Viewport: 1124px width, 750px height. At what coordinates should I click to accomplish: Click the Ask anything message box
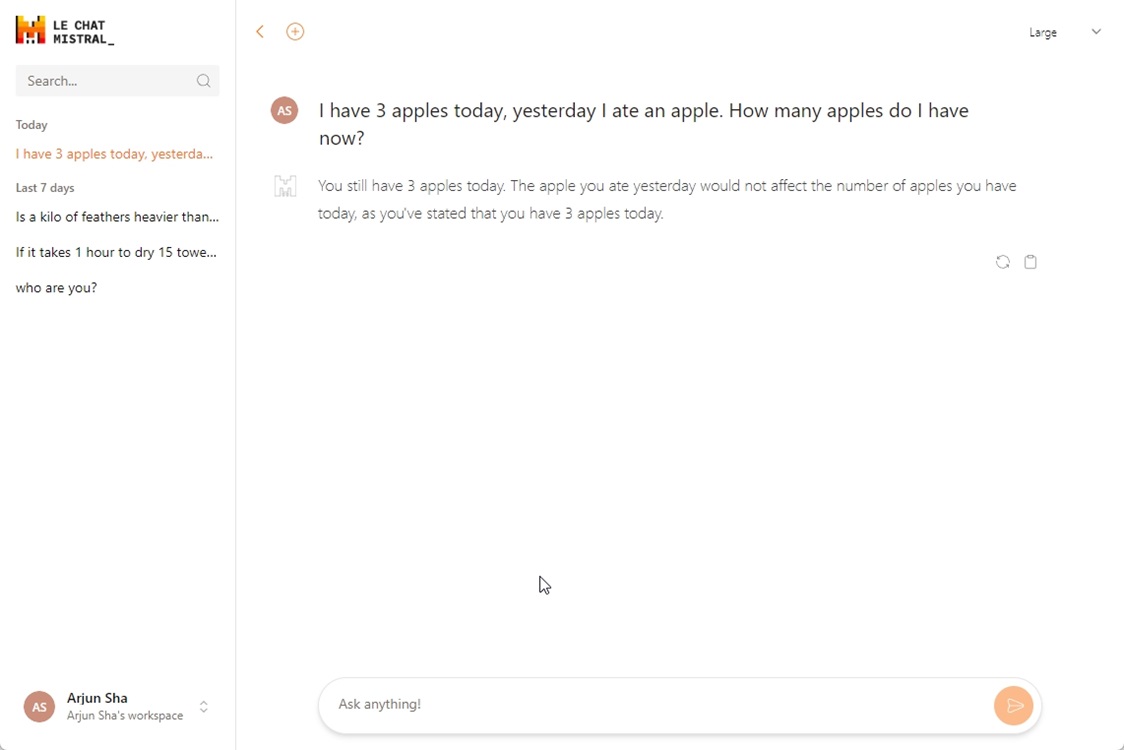click(656, 704)
